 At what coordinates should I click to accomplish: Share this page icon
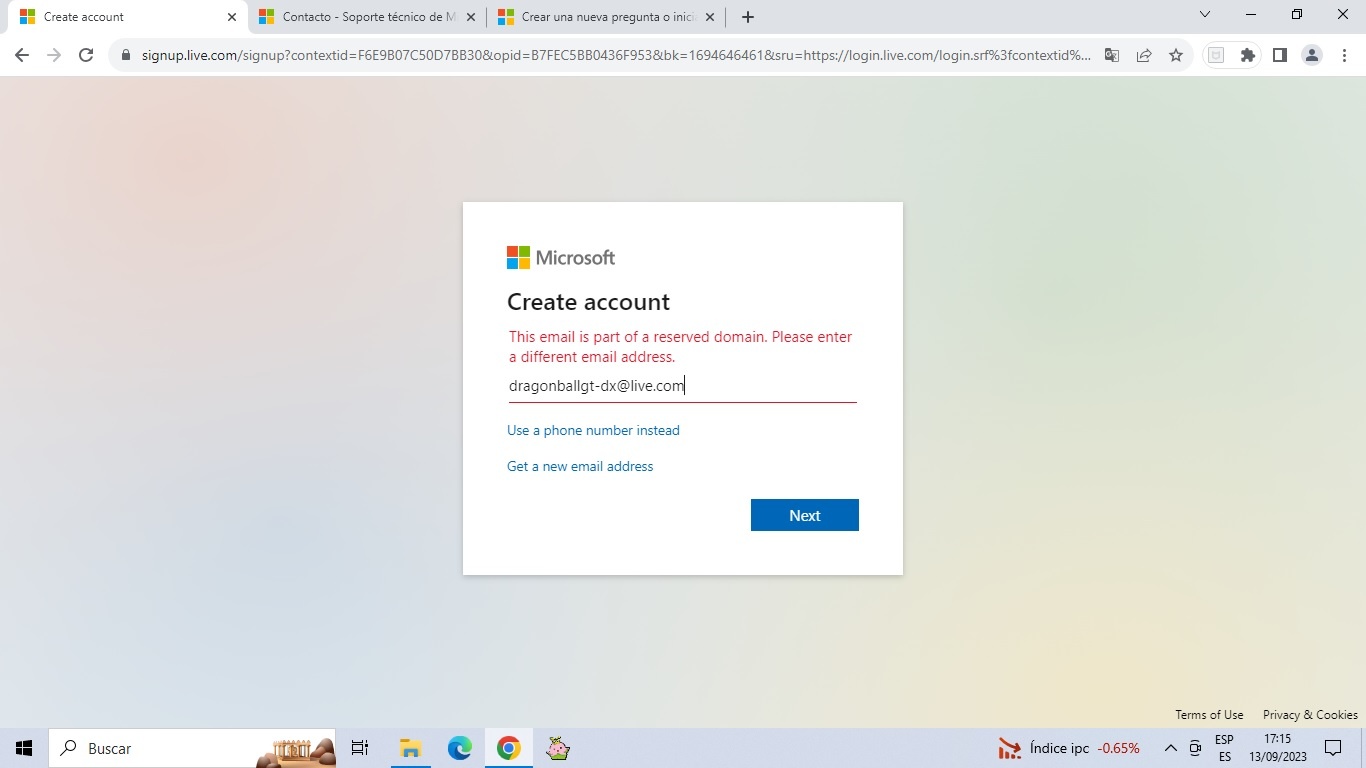[x=1144, y=55]
